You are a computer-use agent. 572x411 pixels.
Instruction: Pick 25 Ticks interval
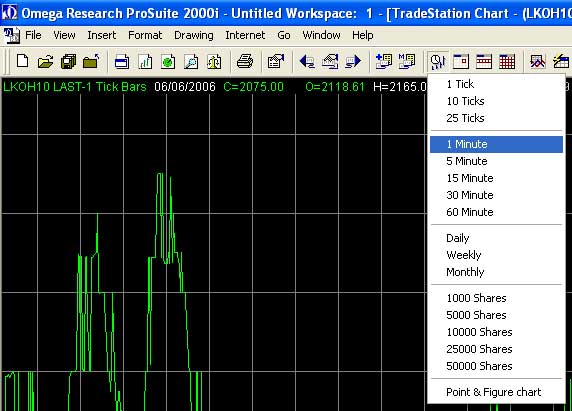496,118
